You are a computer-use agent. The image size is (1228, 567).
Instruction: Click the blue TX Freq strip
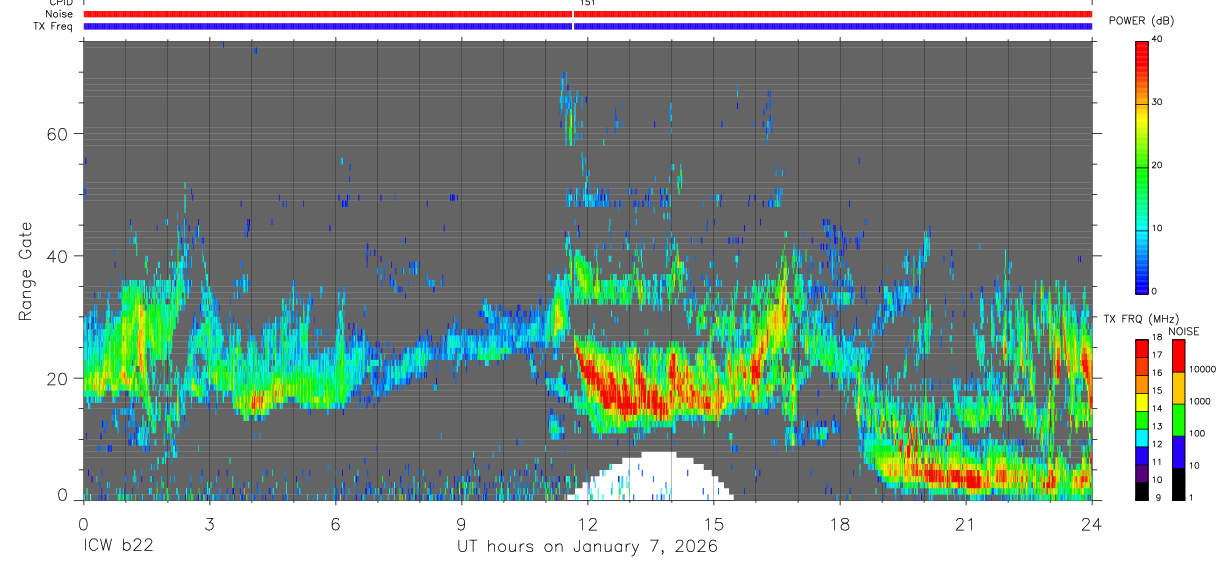point(588,26)
